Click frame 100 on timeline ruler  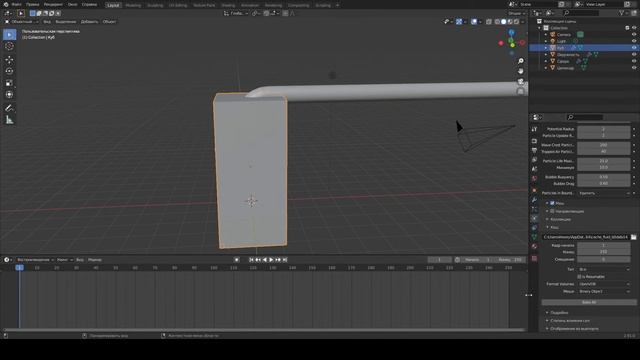(x=213, y=268)
